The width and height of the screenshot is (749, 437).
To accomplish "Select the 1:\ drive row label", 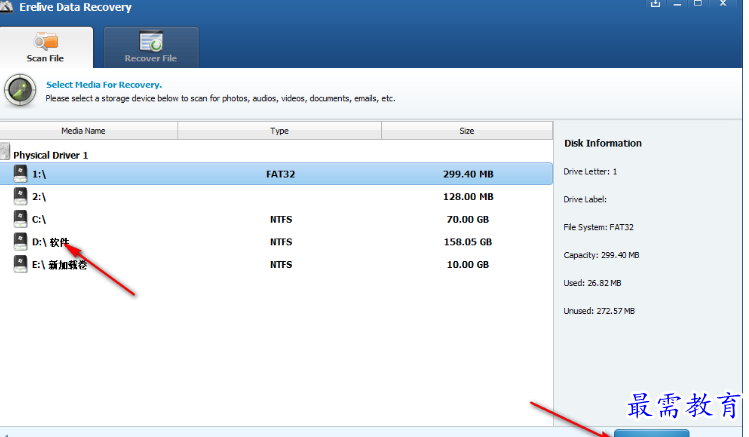I will (x=39, y=174).
